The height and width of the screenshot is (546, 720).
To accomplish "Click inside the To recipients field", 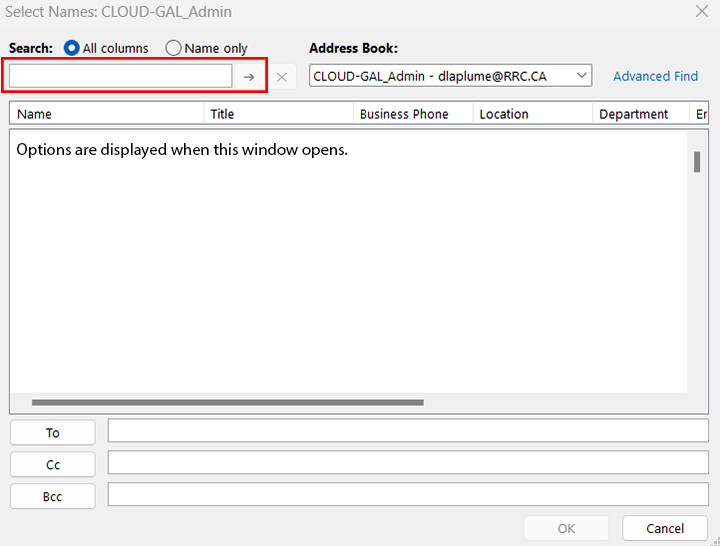I will 408,431.
